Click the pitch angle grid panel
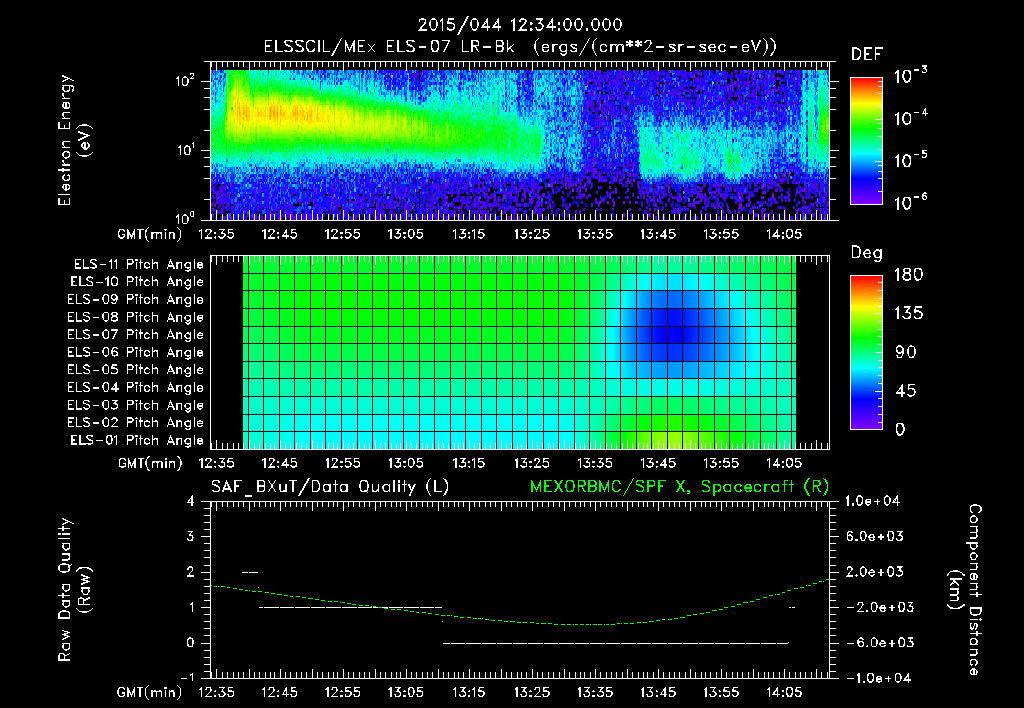Image resolution: width=1024 pixels, height=708 pixels. click(520, 353)
